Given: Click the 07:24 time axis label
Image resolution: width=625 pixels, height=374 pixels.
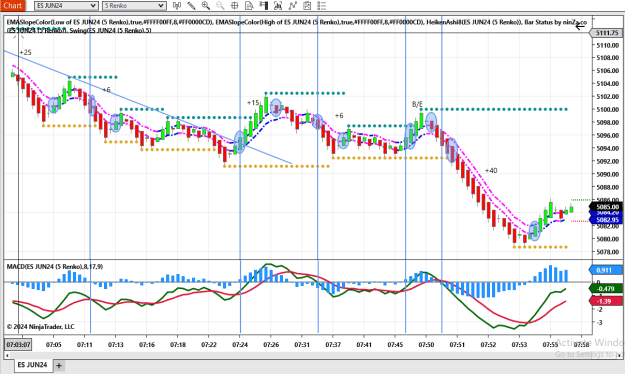Looking at the screenshot, I should pos(240,344).
